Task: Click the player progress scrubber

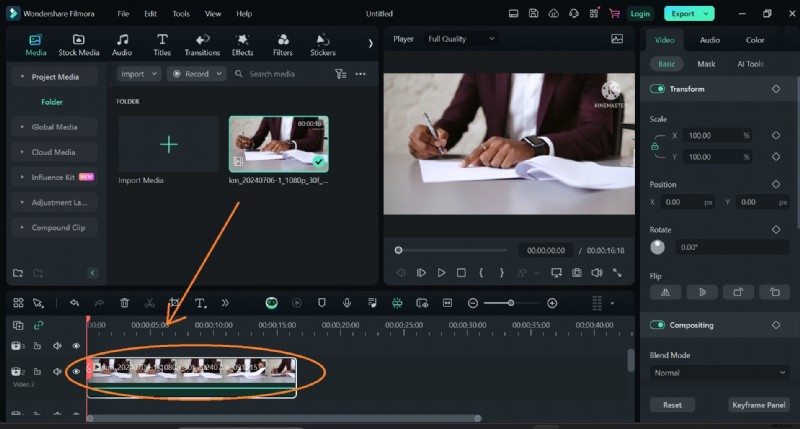Action: pos(398,250)
